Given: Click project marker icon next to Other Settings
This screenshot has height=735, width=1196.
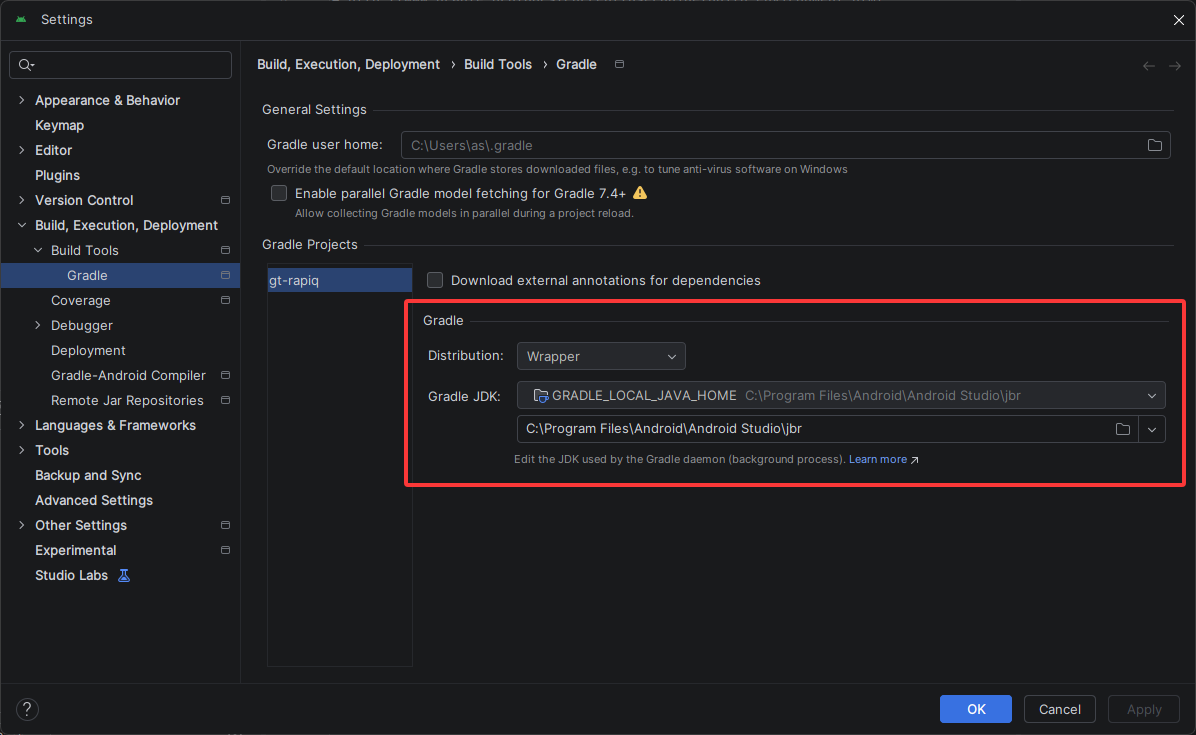Looking at the screenshot, I should pyautogui.click(x=225, y=525).
